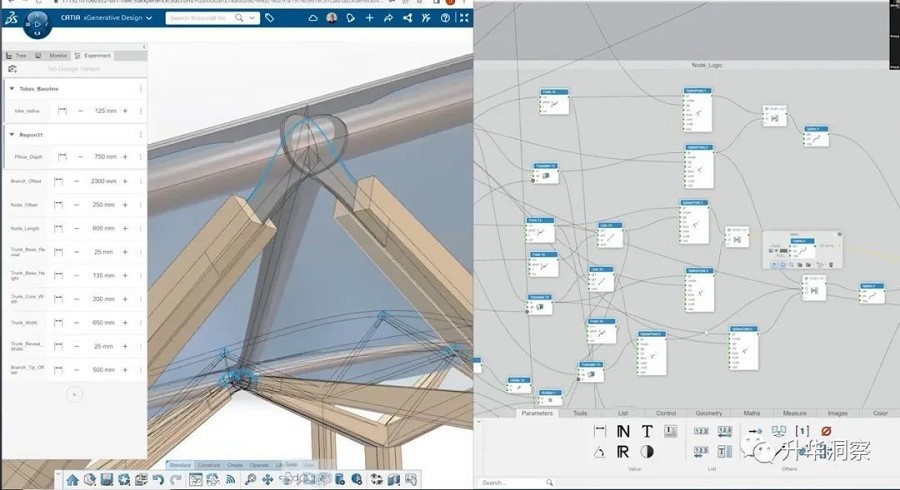
Task: Collapse the Tubes_Baseline section
Action: click(x=12, y=89)
